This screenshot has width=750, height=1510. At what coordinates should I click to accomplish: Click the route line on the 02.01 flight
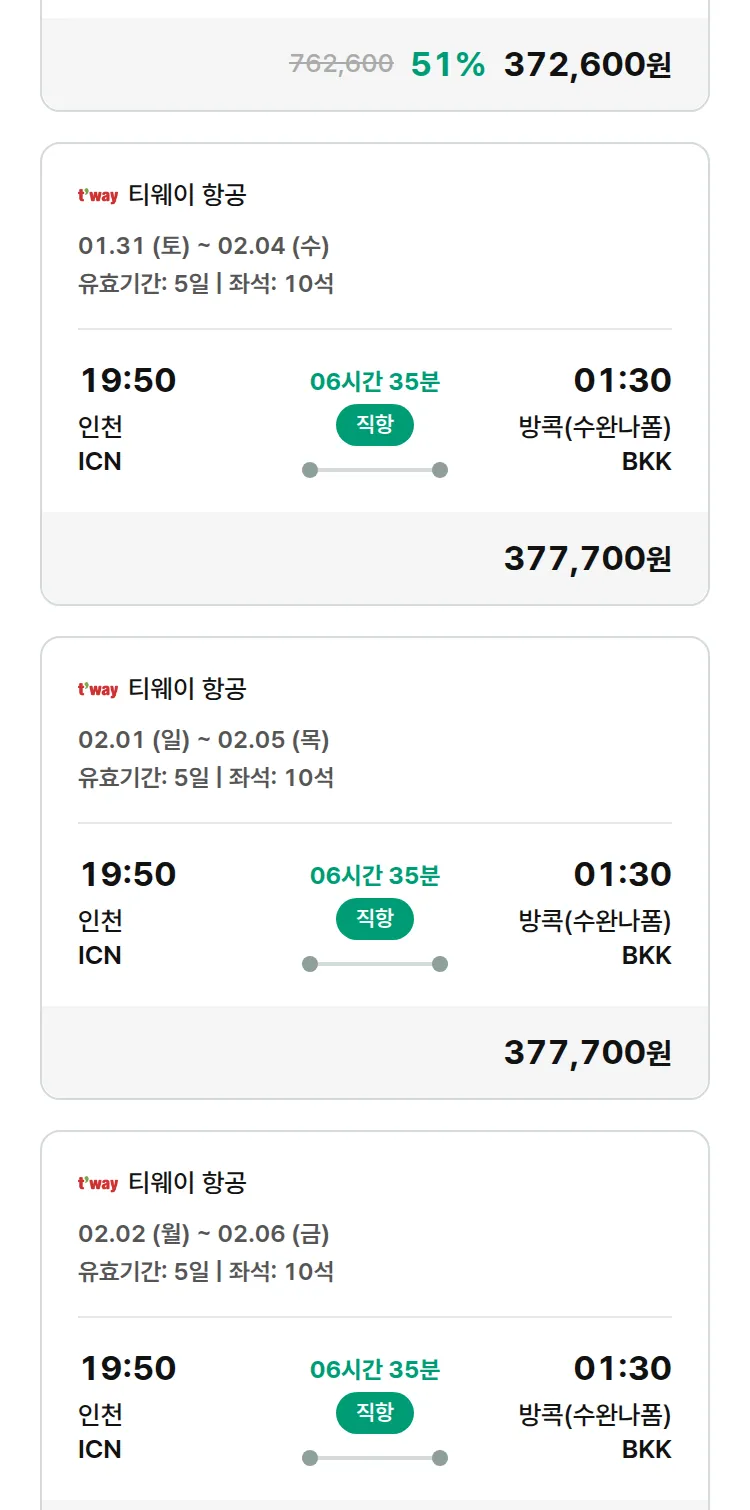click(375, 964)
